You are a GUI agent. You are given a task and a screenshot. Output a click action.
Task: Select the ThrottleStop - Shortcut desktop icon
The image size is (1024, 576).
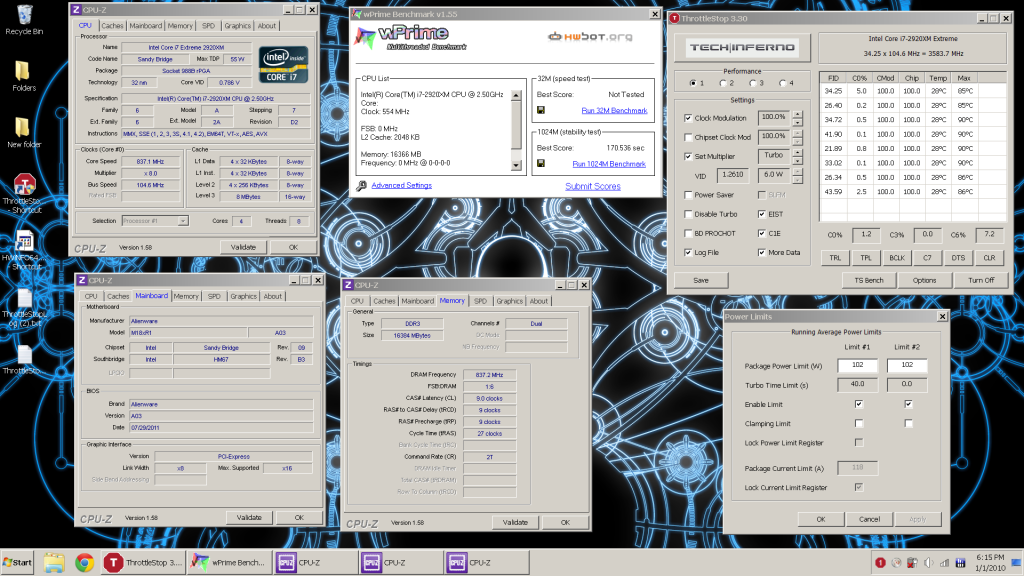coord(24,193)
